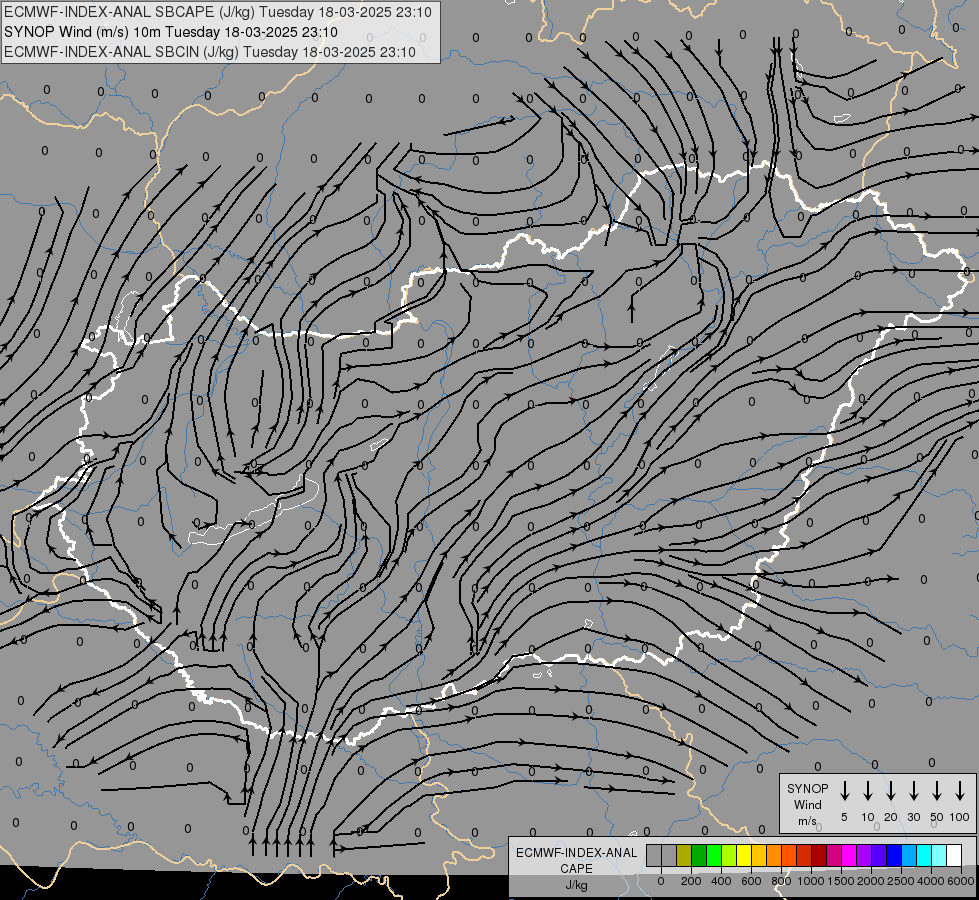Click the 400 tick value on CAPE scale
Image resolution: width=979 pixels, height=900 pixels.
coord(721,881)
